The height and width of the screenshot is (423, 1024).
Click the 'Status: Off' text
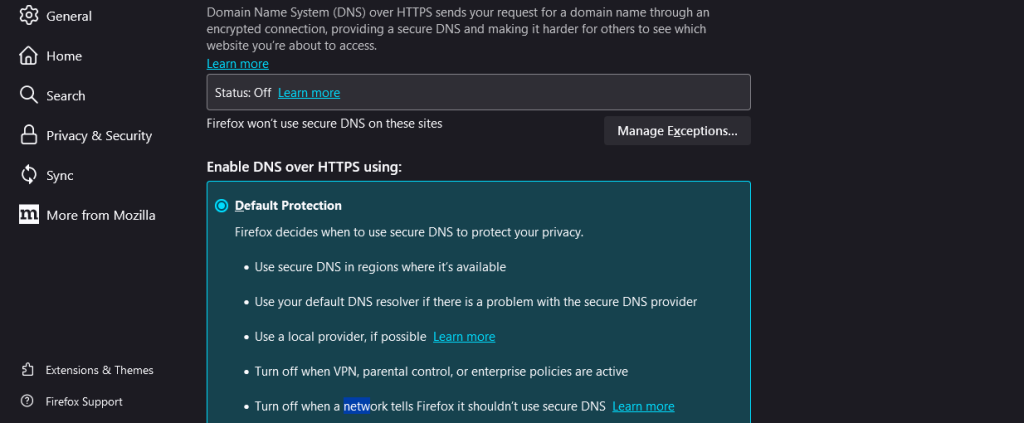(x=243, y=93)
